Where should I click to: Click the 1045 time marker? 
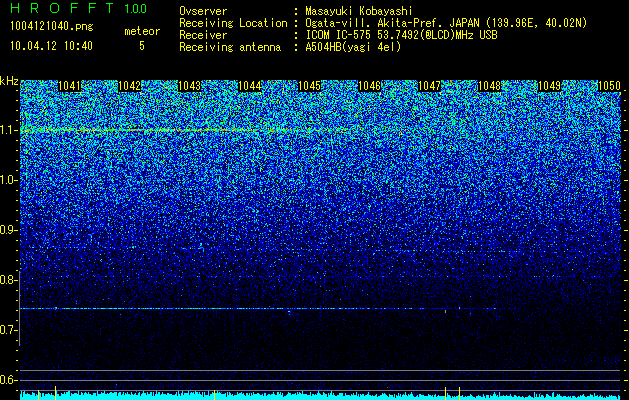pos(309,86)
